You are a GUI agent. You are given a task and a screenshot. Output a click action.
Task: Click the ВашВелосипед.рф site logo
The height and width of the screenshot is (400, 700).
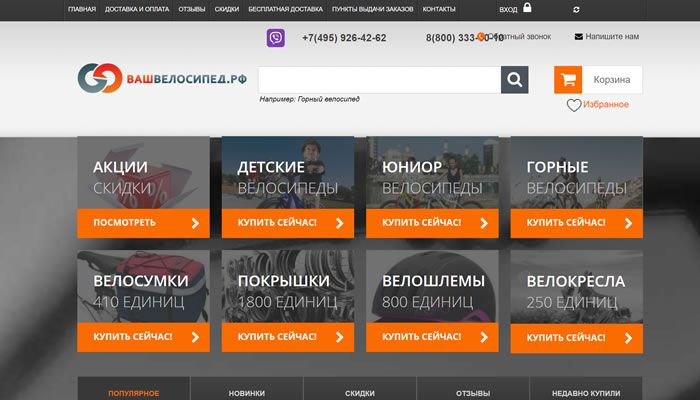[x=162, y=80]
